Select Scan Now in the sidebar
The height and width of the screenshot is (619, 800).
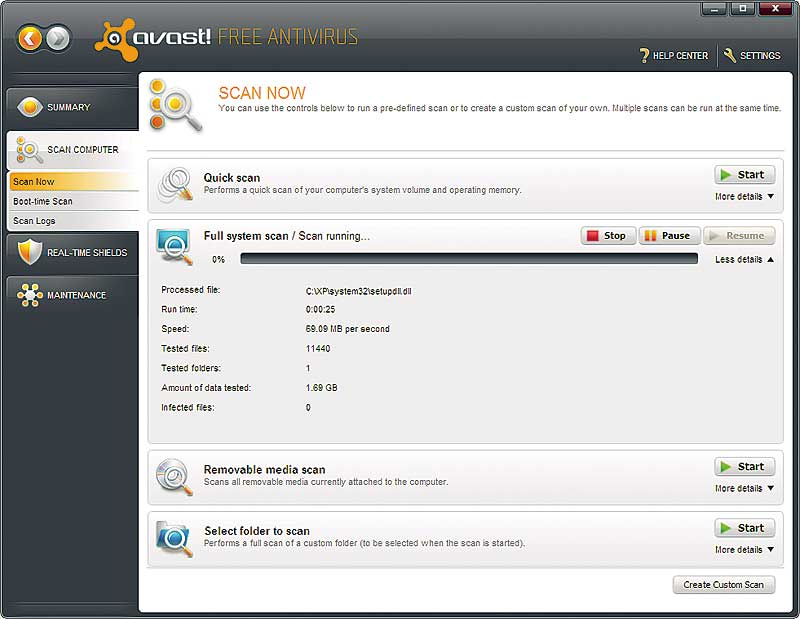point(74,182)
